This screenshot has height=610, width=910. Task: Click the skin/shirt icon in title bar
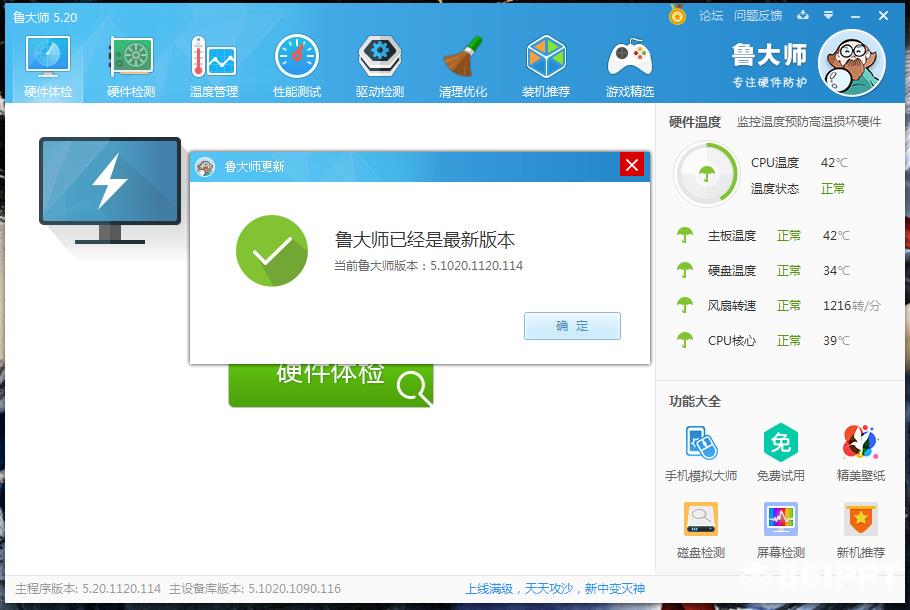[803, 15]
